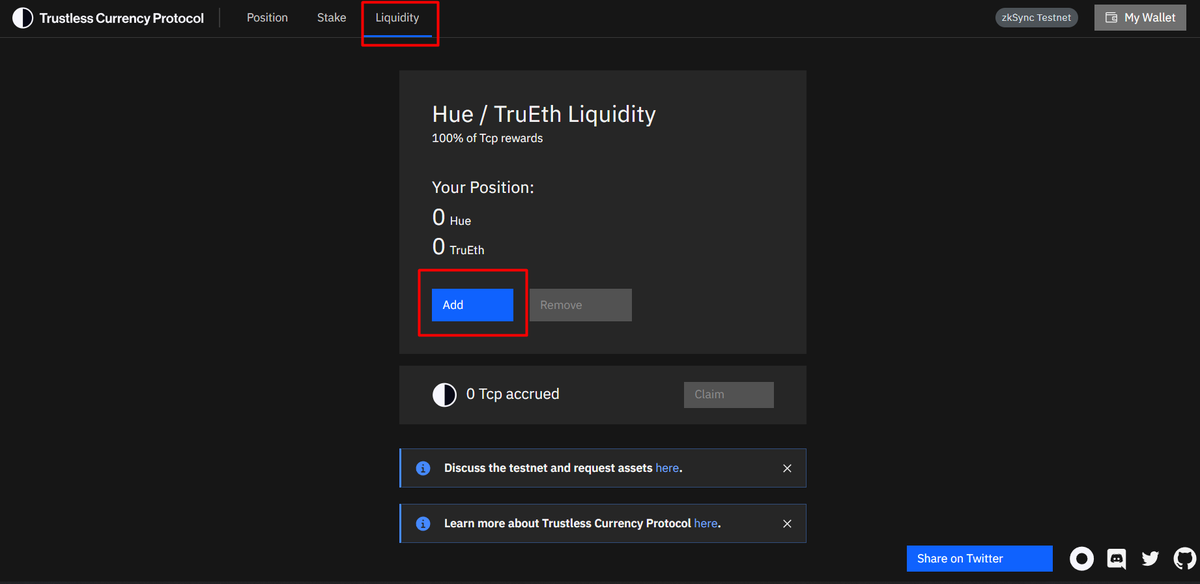This screenshot has height=584, width=1200.
Task: Dismiss the Learn more about Protocol notification
Action: (x=787, y=523)
